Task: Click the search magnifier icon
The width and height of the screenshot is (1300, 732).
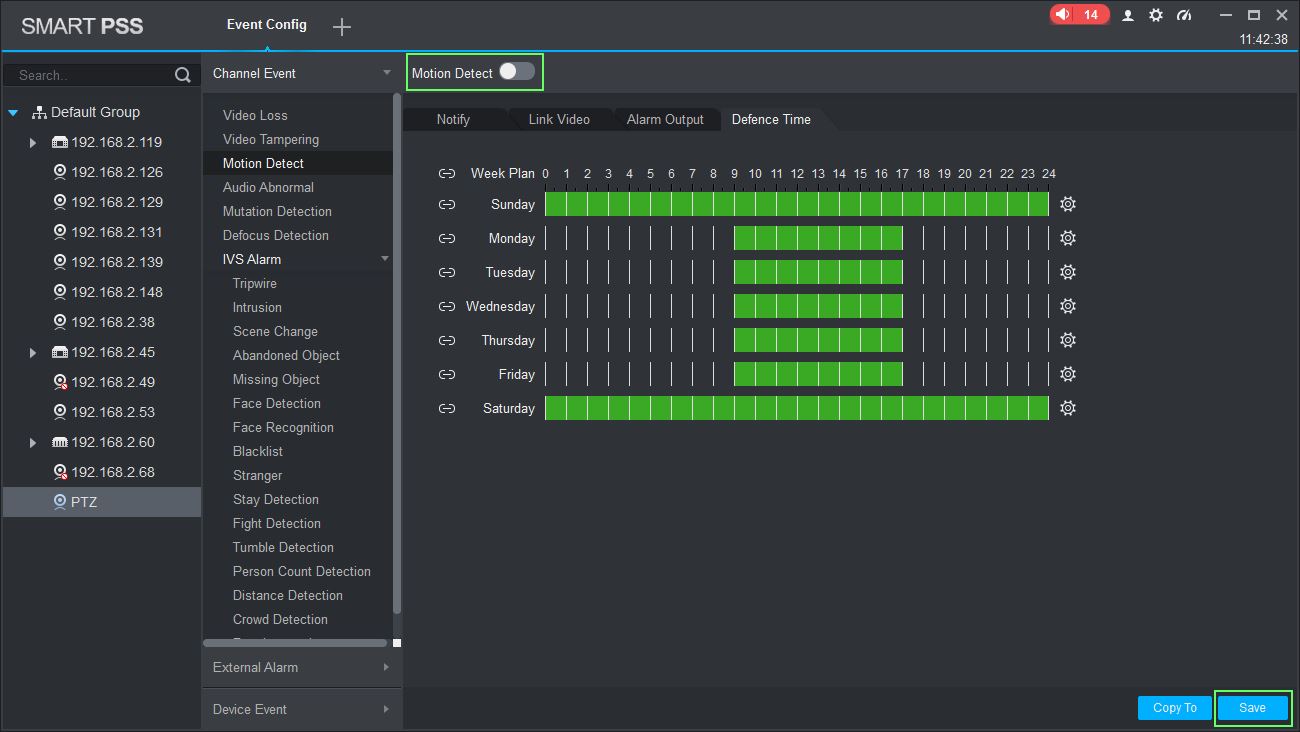Action: (x=182, y=75)
